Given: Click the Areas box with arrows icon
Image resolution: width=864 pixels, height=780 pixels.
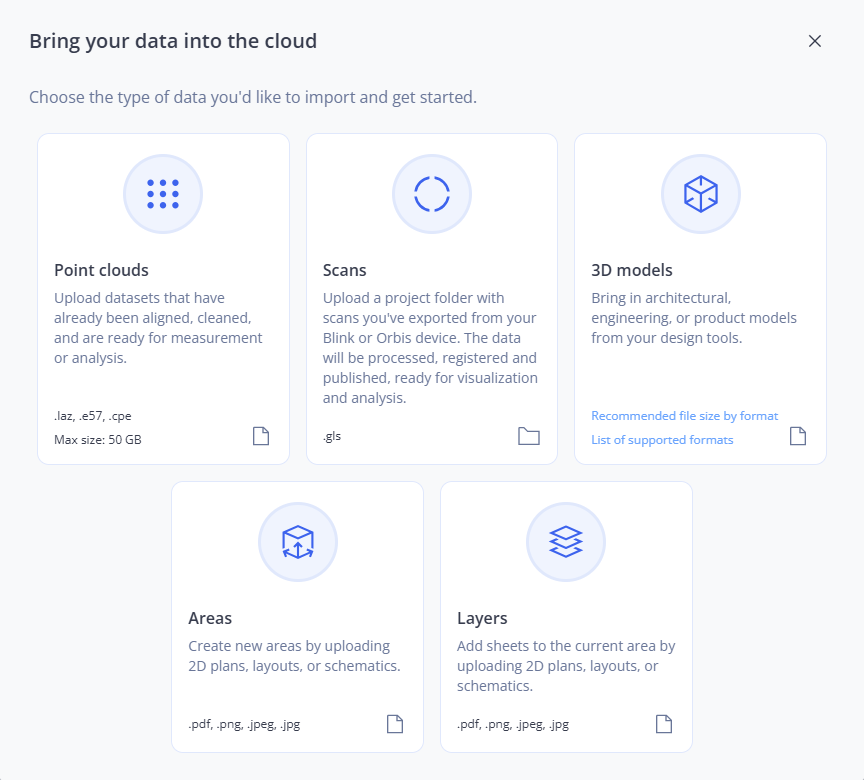Looking at the screenshot, I should 298,542.
